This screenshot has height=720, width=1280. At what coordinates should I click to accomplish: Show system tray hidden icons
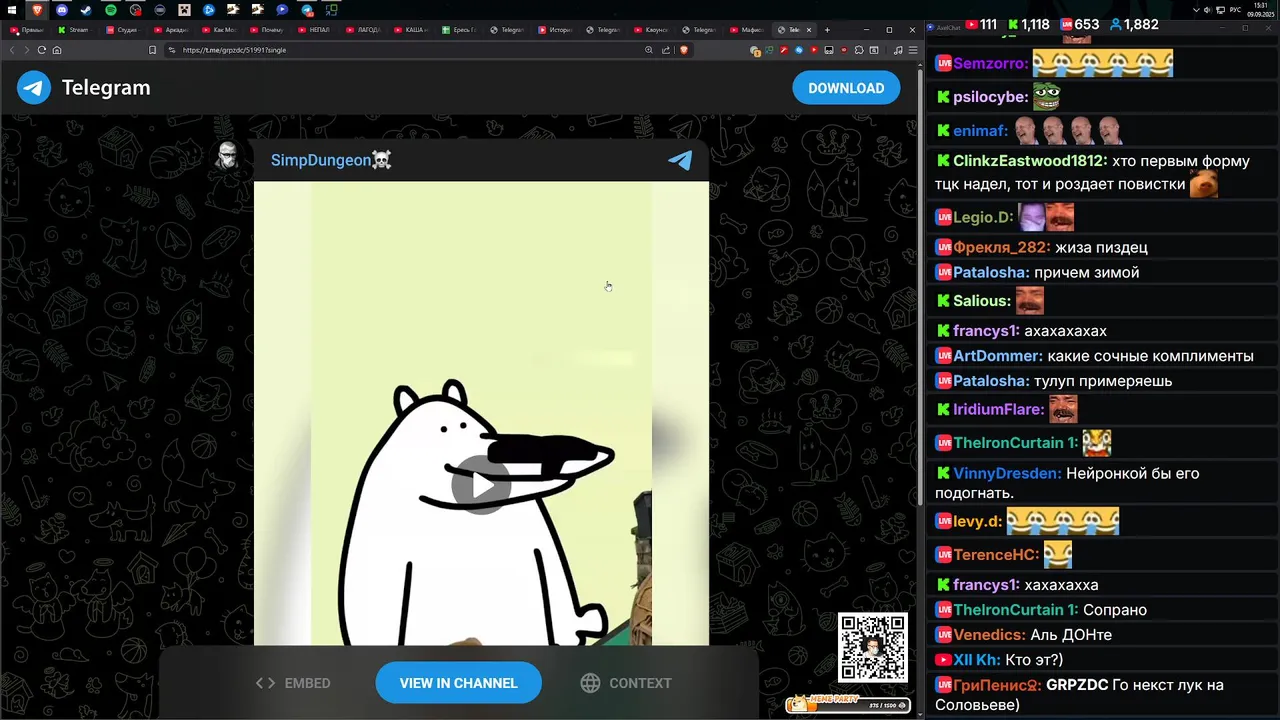tap(1196, 10)
